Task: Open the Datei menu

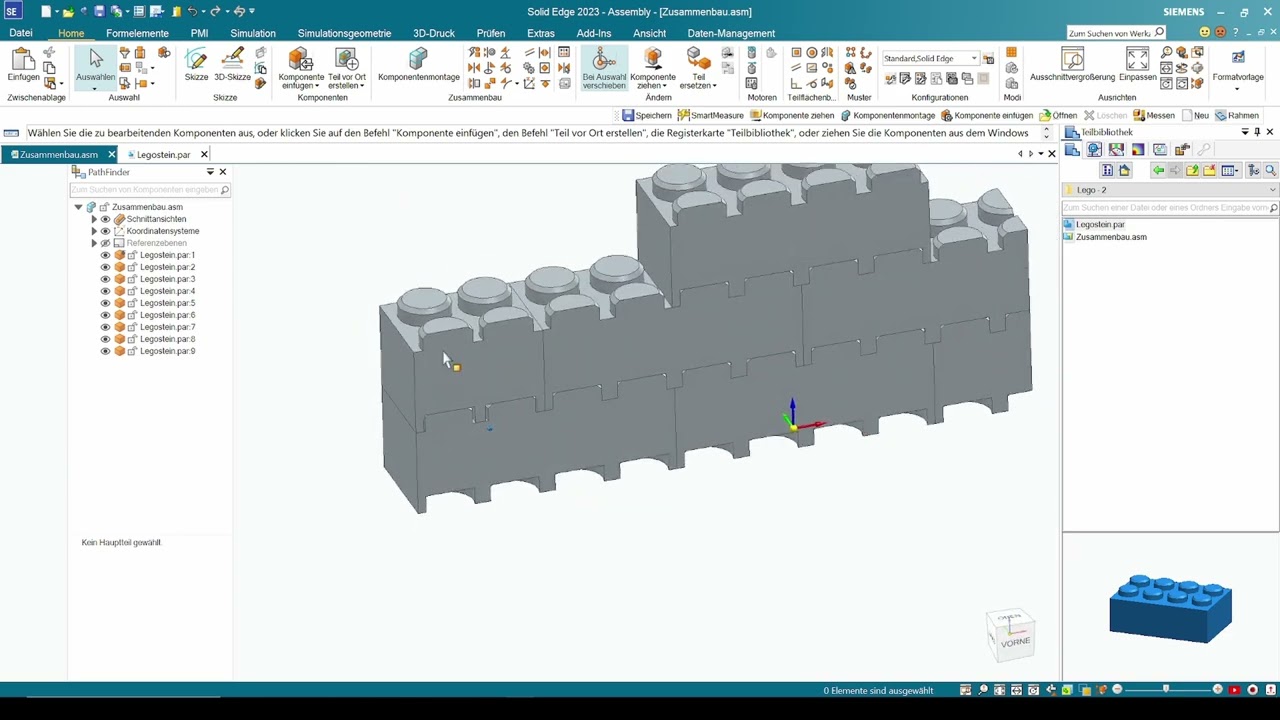Action: (21, 33)
